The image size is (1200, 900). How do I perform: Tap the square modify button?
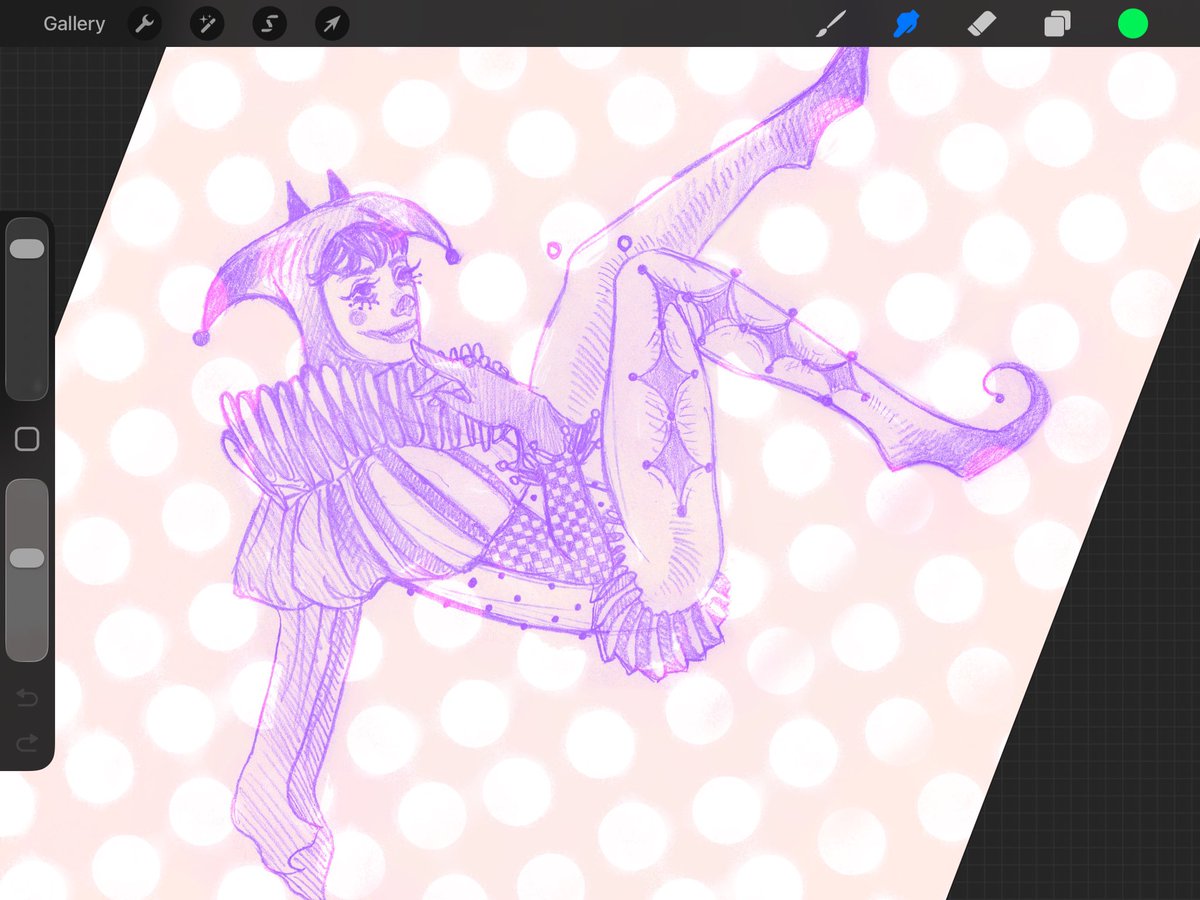(x=27, y=439)
